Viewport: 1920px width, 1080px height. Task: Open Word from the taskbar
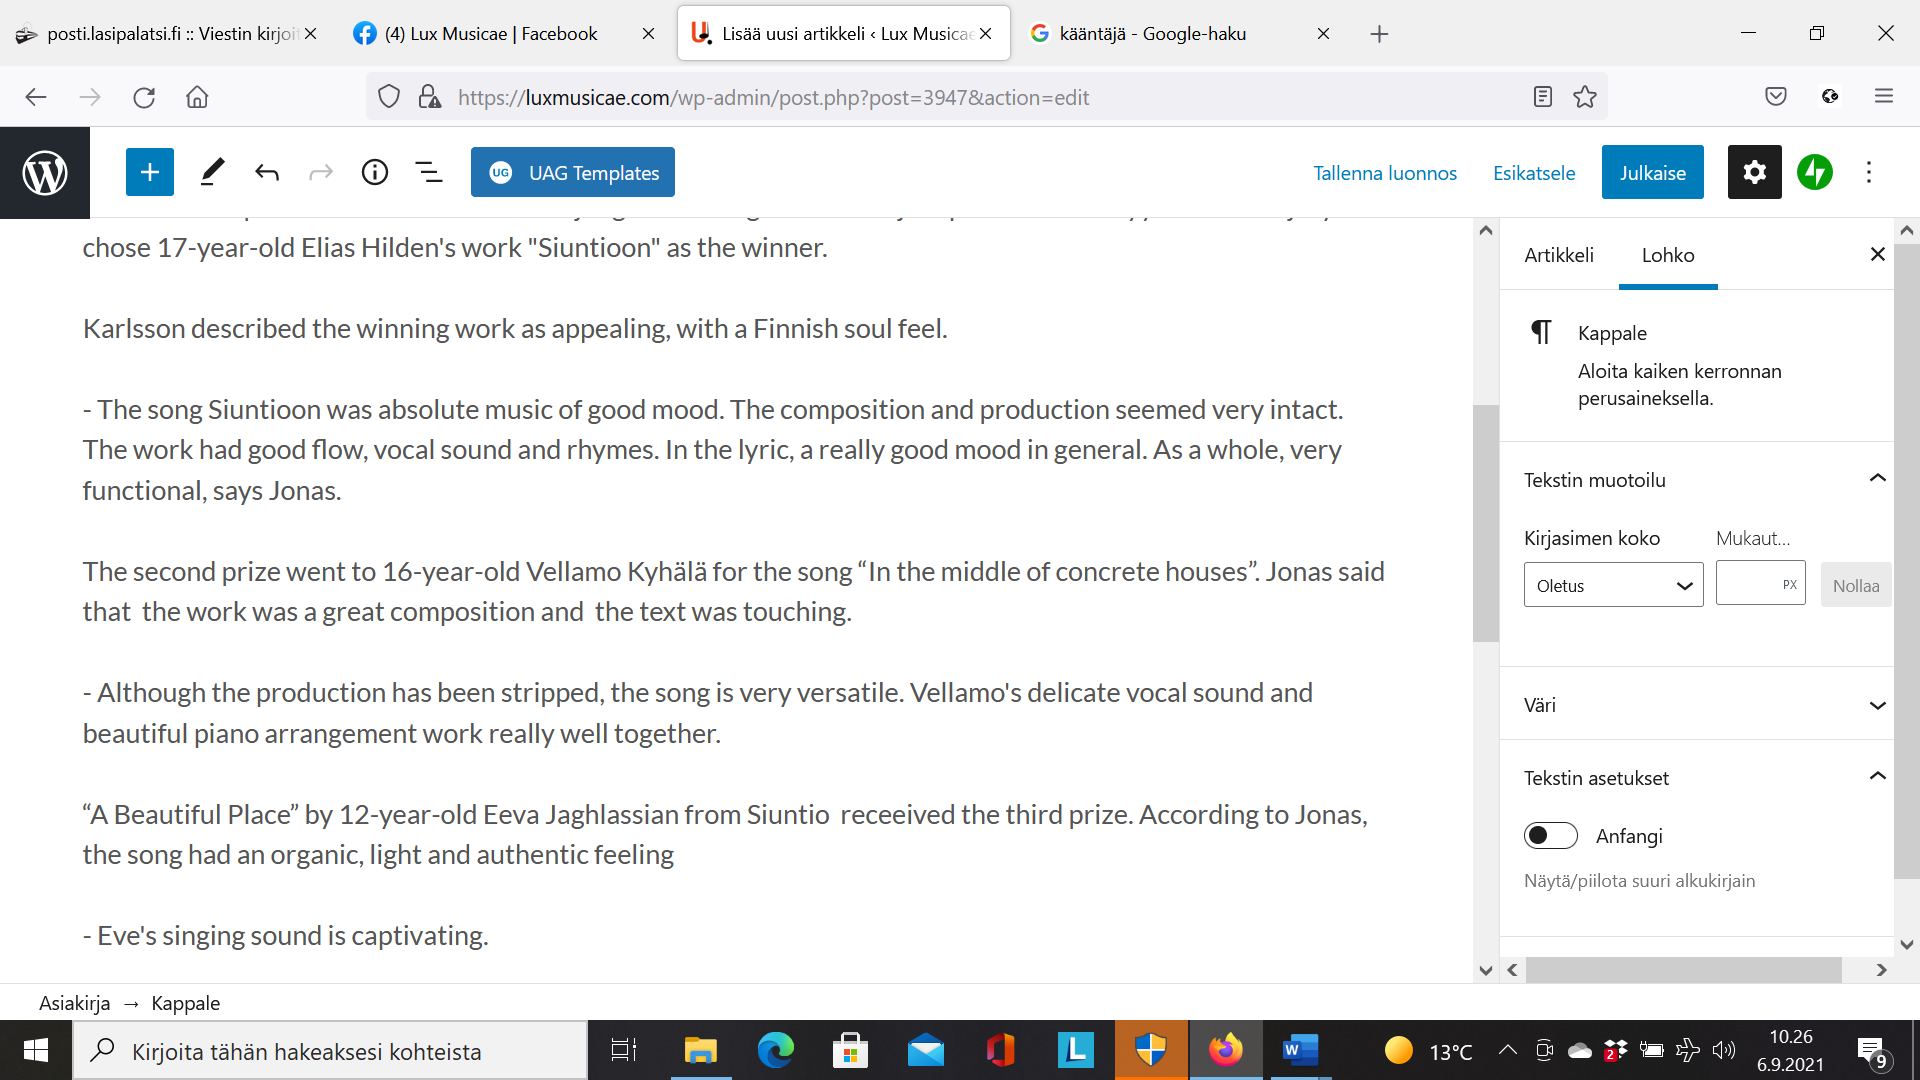pos(1300,1050)
